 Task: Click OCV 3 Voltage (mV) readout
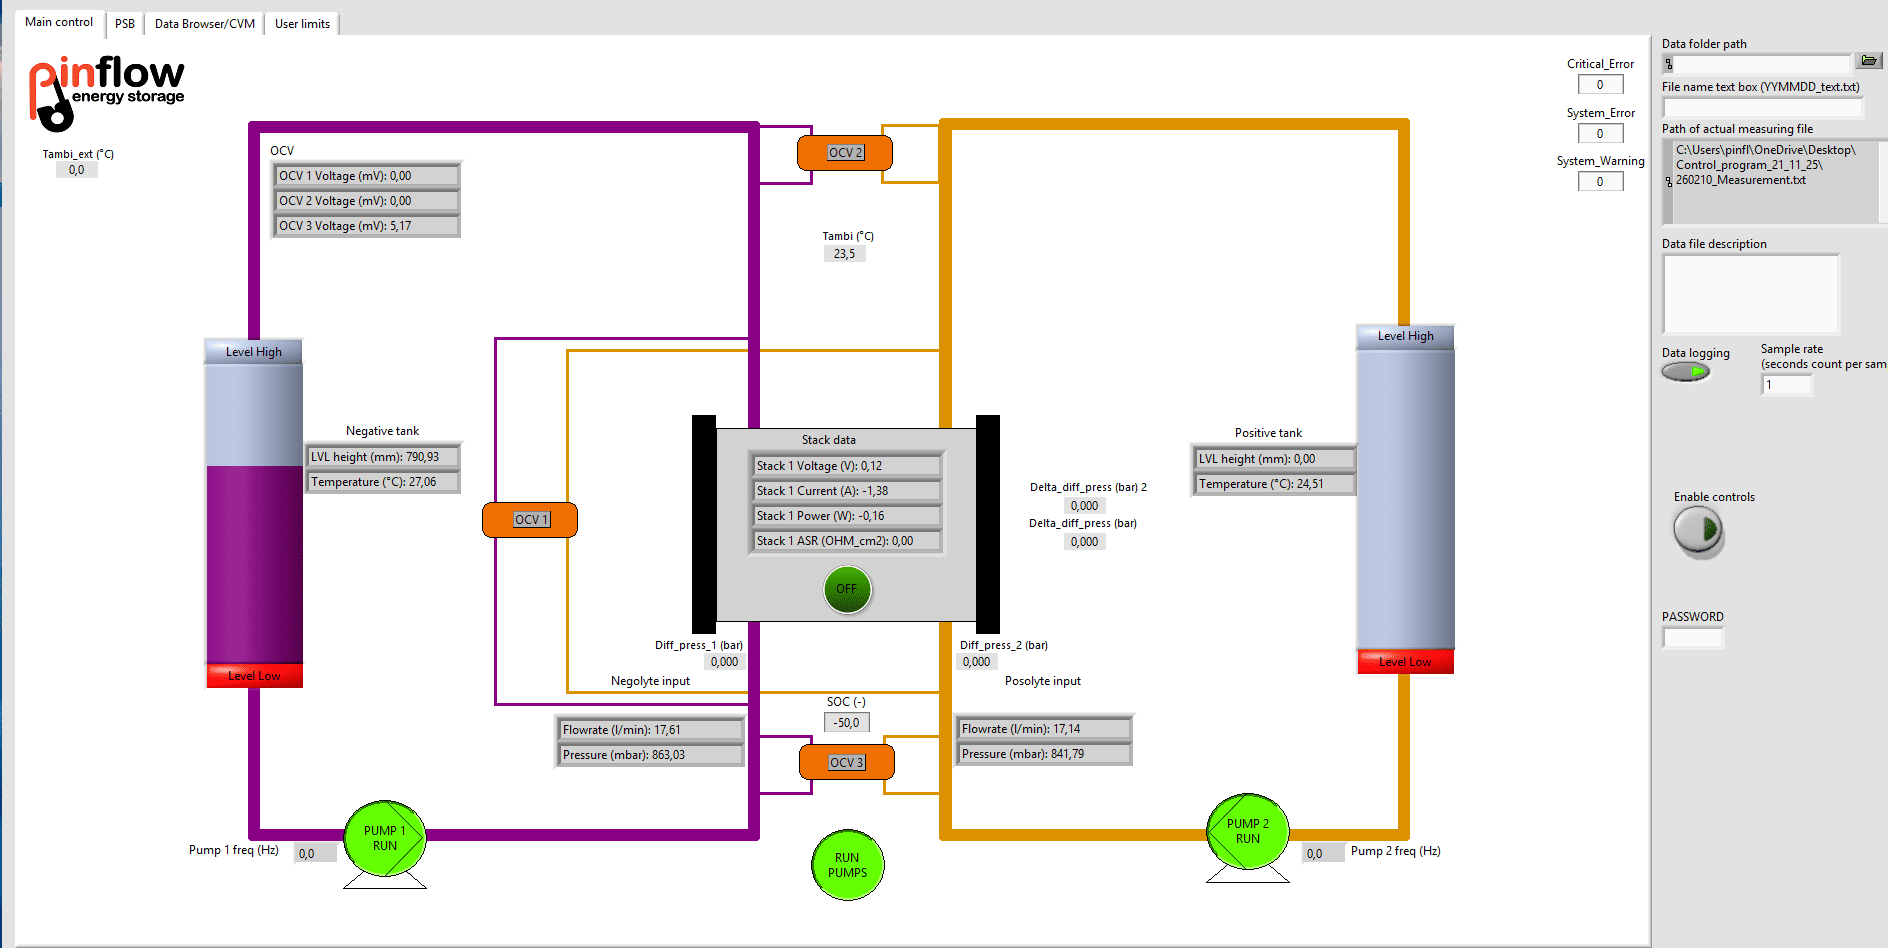(366, 226)
